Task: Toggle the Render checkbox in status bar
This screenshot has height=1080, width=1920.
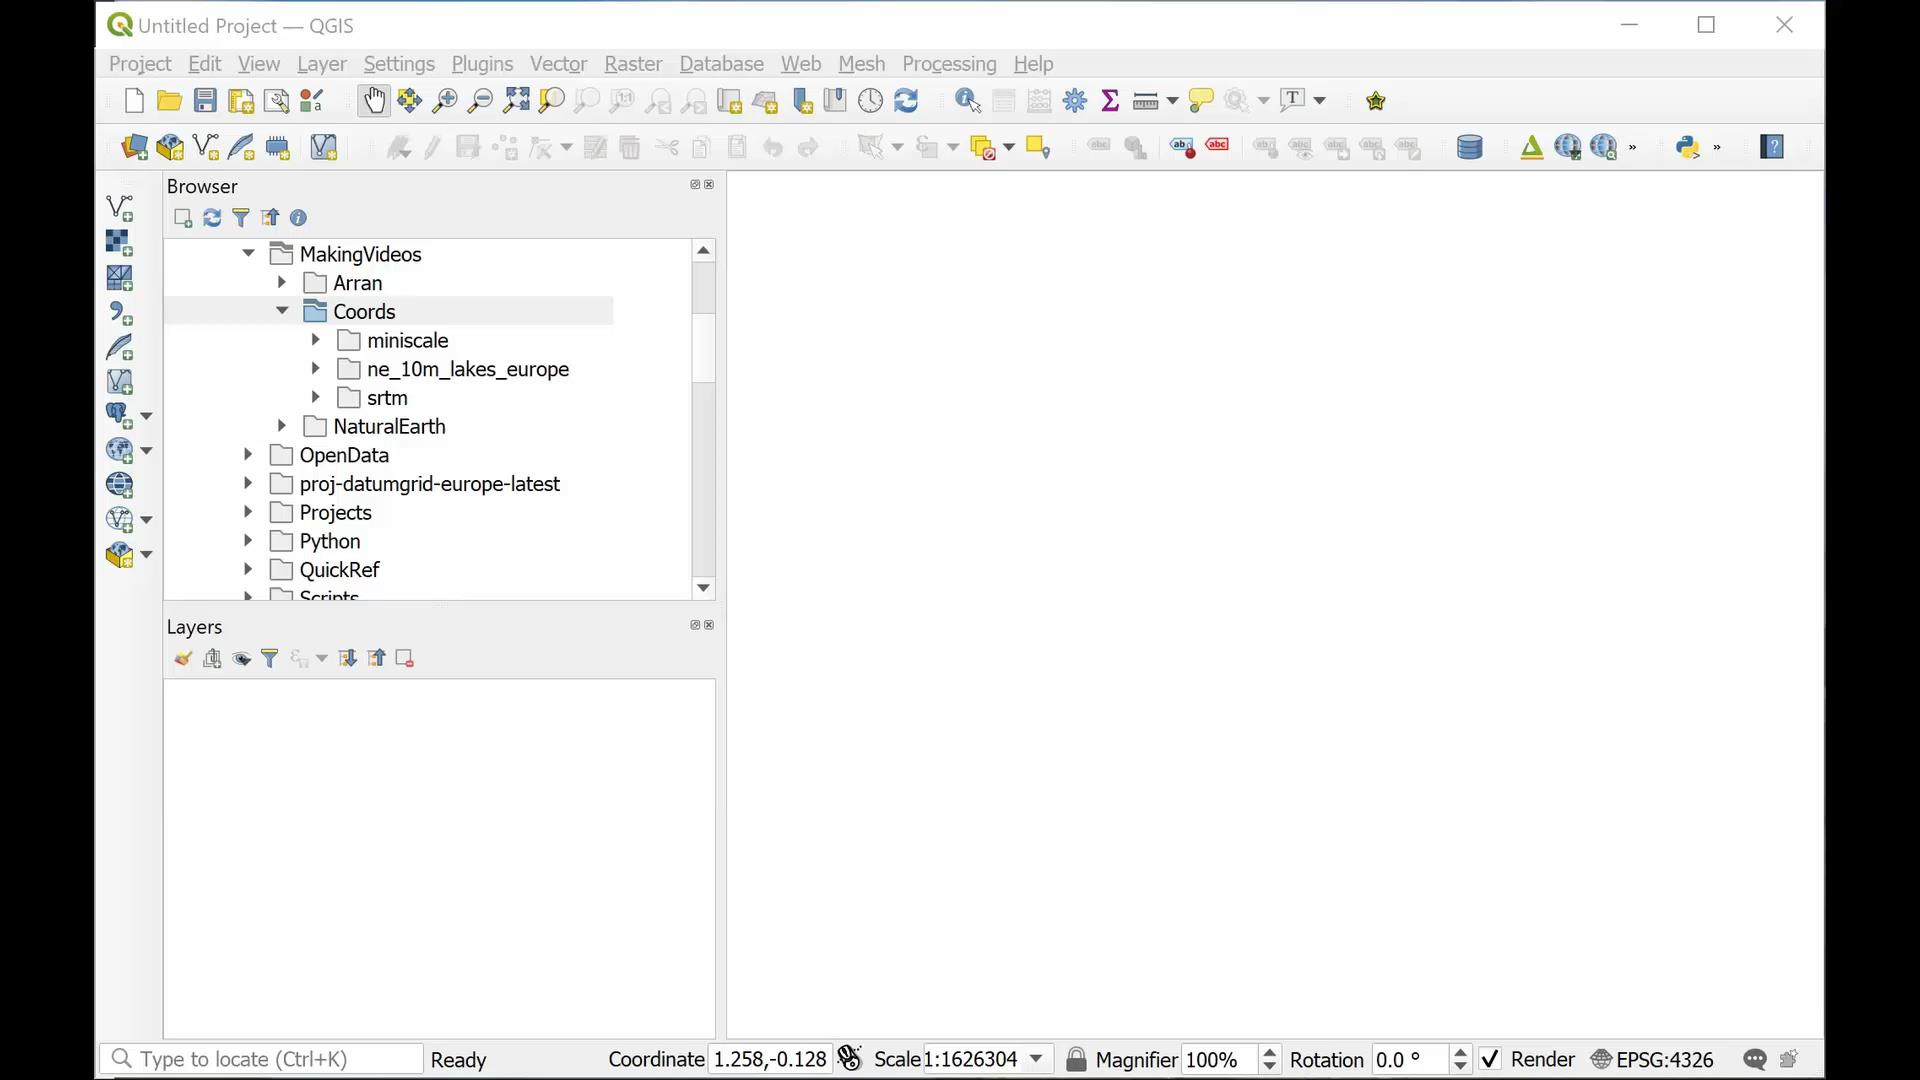Action: [1491, 1059]
